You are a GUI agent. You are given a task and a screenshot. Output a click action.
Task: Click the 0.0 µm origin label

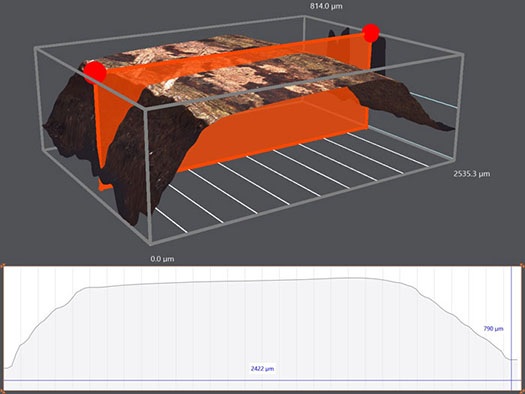pos(162,259)
